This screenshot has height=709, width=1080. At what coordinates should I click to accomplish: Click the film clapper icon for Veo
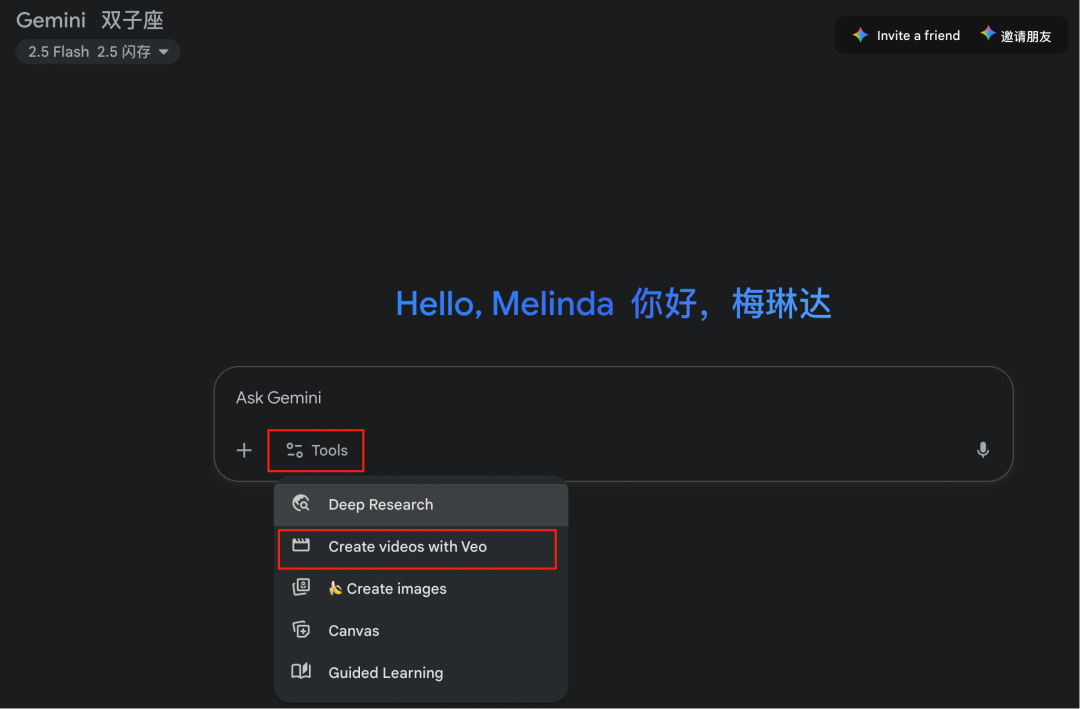click(301, 546)
